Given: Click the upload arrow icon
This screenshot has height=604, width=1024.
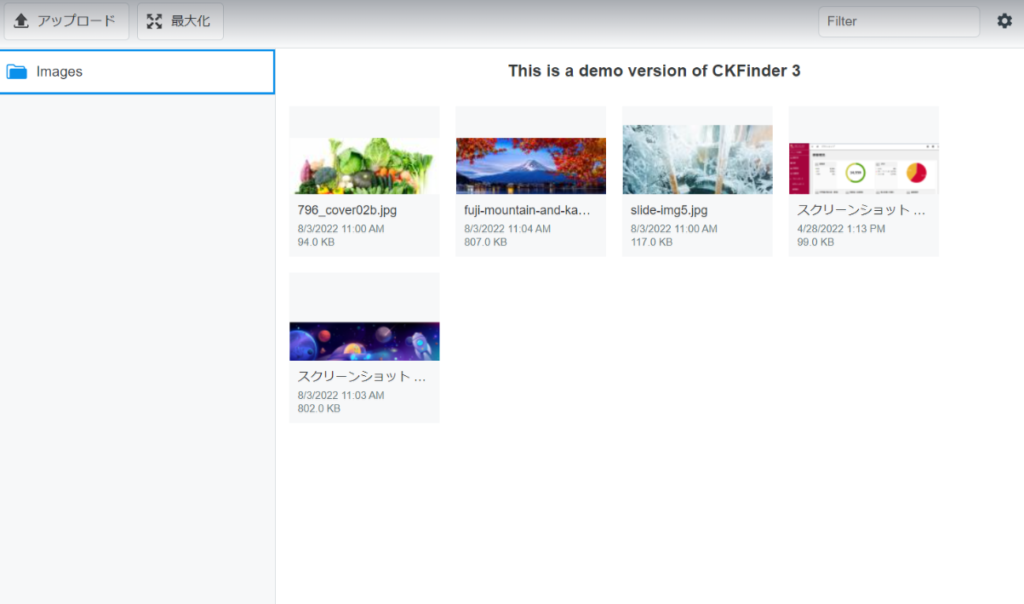Looking at the screenshot, I should coord(21,21).
